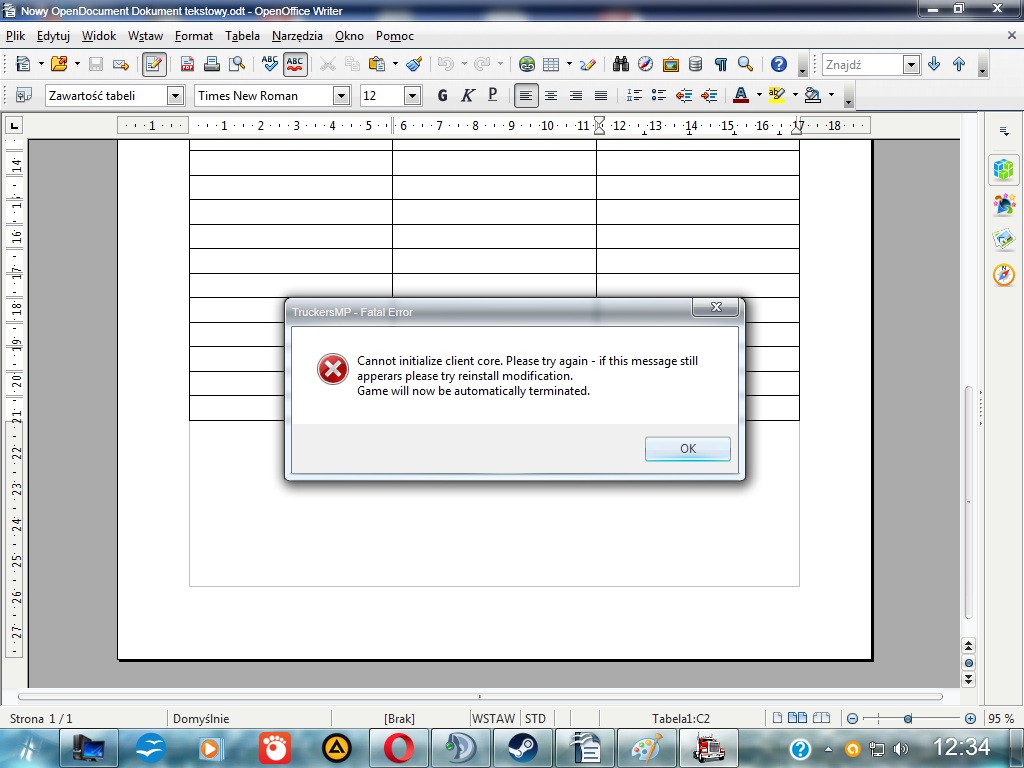Image resolution: width=1024 pixels, height=768 pixels.
Task: Show drawing functions pencil icon
Action: click(587, 63)
